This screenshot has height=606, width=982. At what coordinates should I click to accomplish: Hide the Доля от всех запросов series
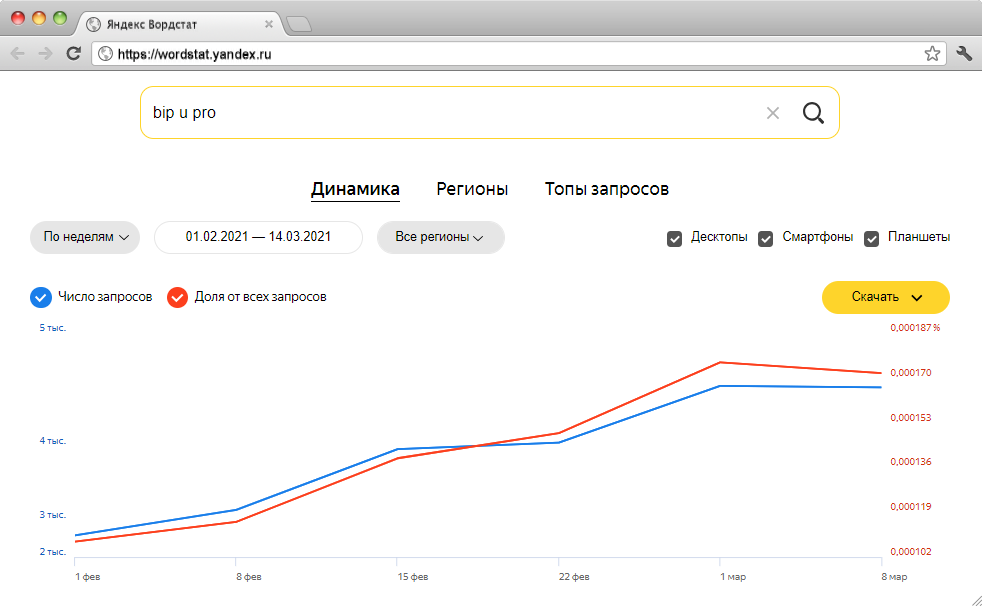tap(178, 297)
